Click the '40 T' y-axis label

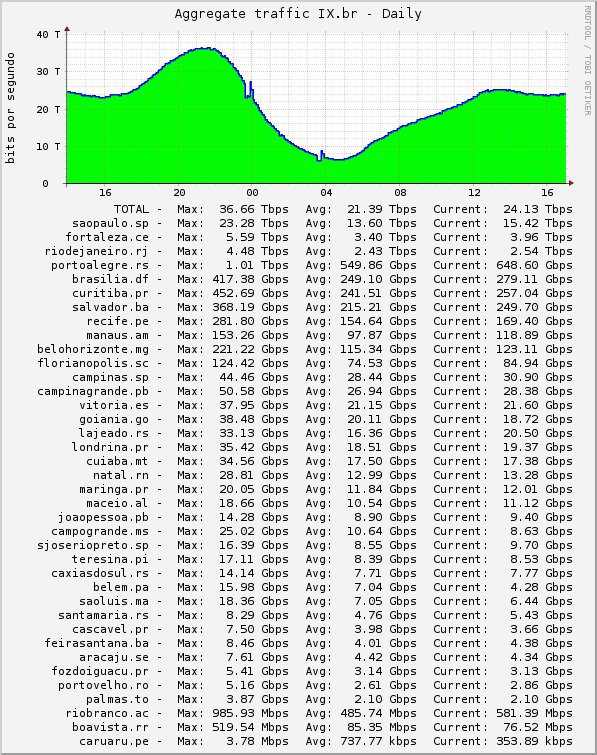tap(48, 35)
